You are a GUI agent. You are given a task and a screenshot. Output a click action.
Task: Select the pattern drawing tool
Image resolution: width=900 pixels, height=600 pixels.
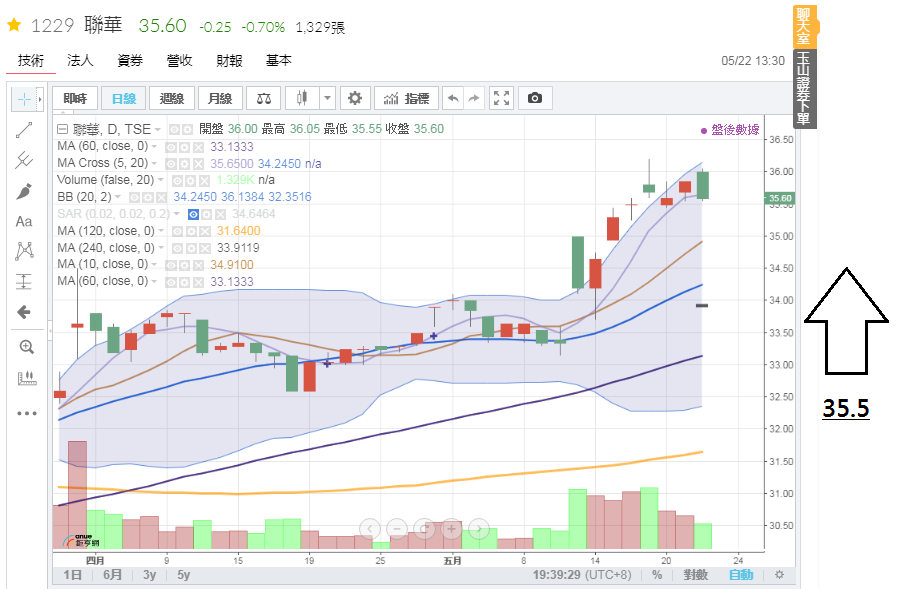tap(25, 251)
